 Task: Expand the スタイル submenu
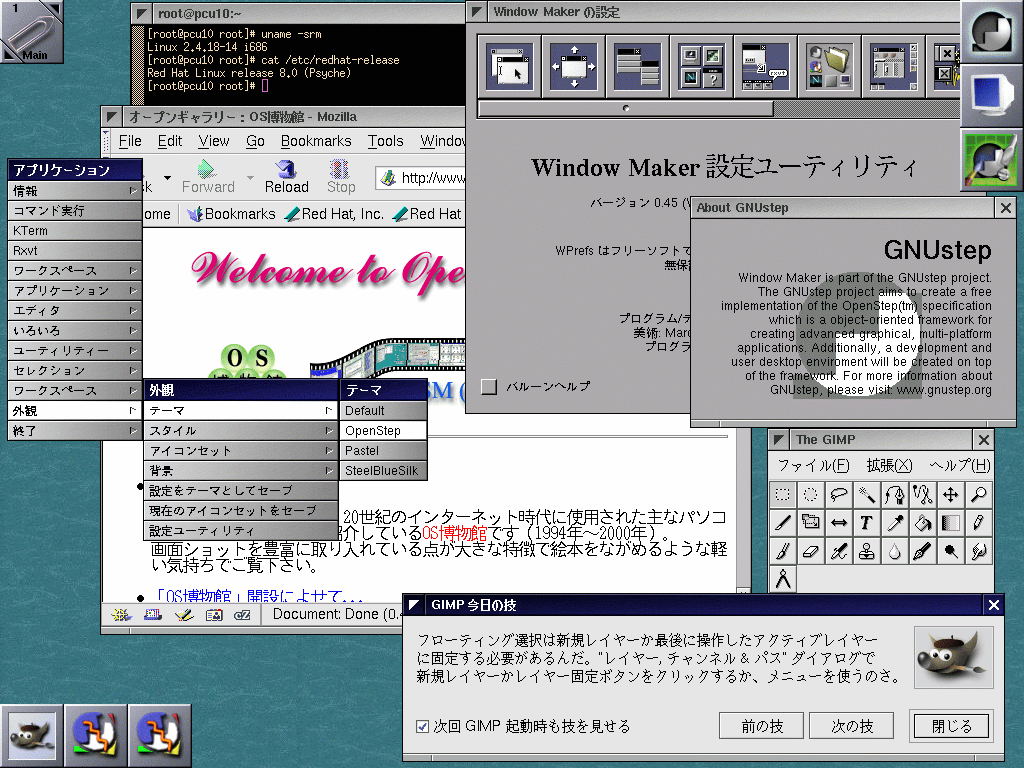241,431
